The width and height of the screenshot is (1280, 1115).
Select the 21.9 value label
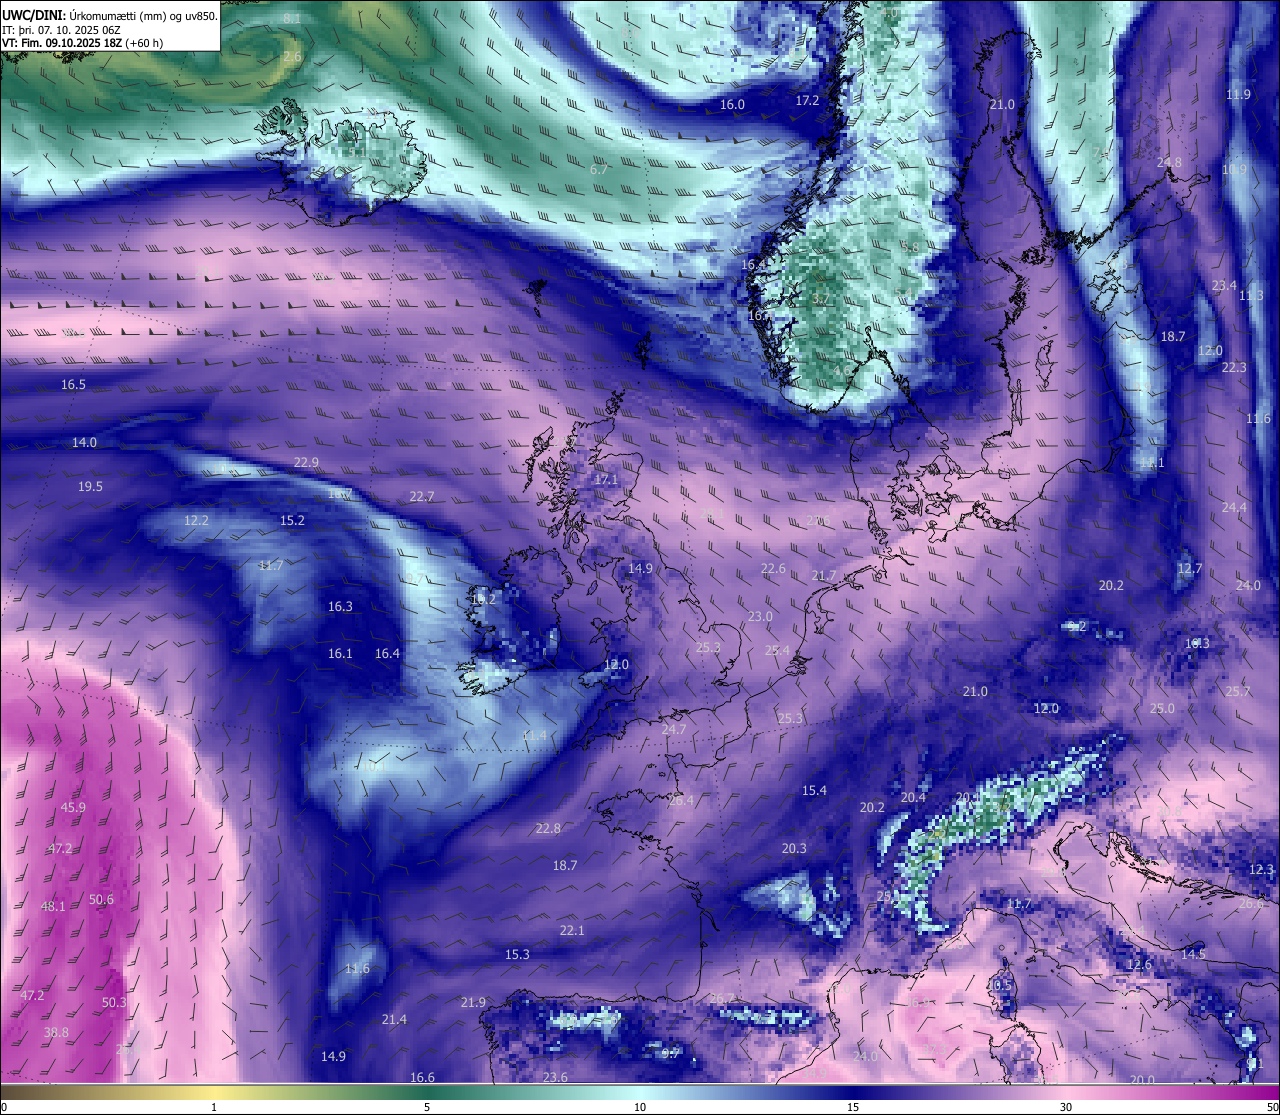[x=473, y=1003]
